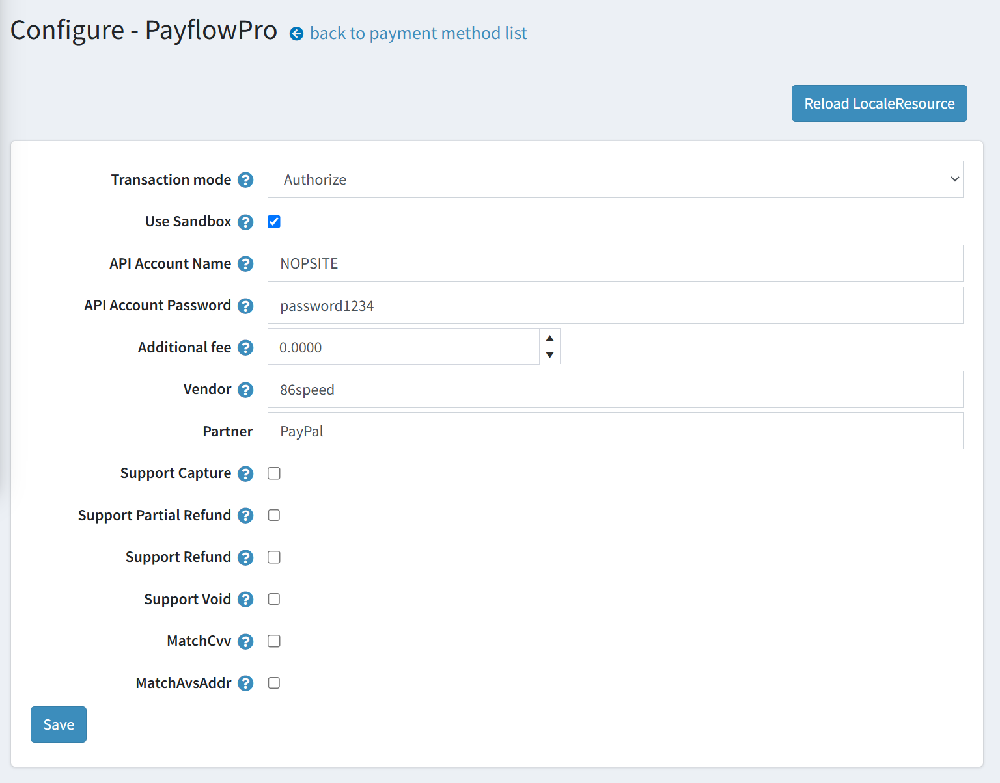1000x783 pixels.
Task: Click the Support Partial Refund help icon
Action: [x=245, y=515]
